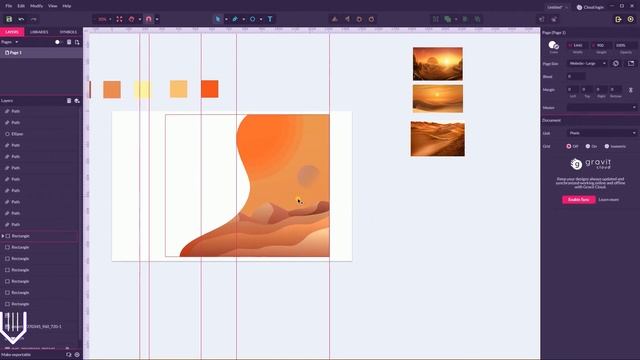
Task: Toggle the white circle in Pages header
Action: click(x=57, y=42)
